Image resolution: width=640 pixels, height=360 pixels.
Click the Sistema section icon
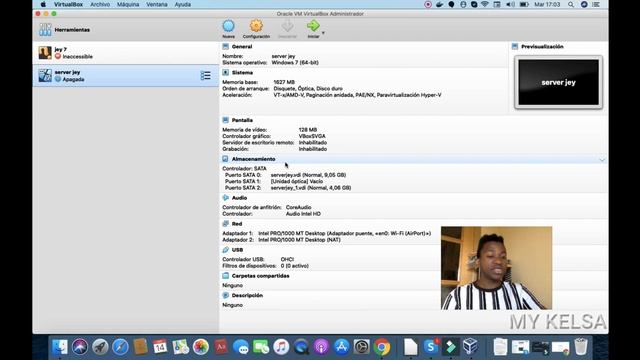coord(225,72)
